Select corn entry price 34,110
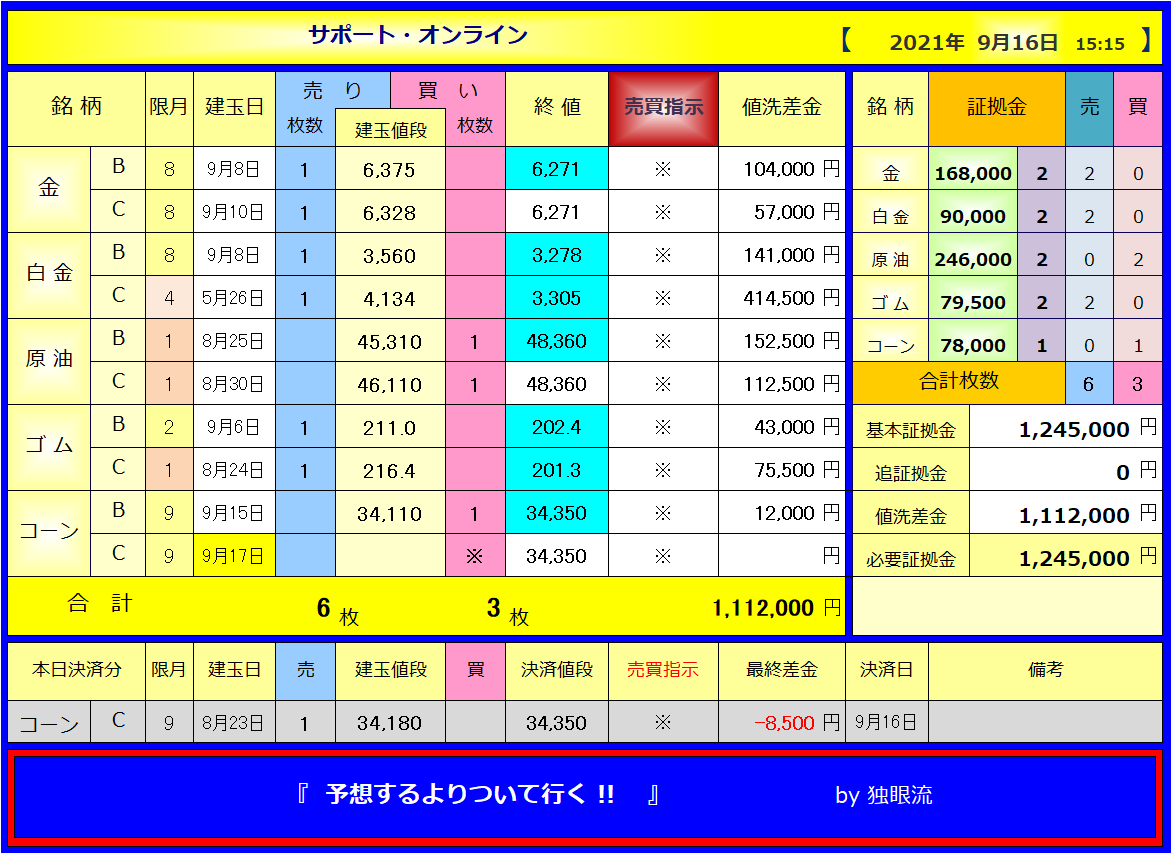 (x=391, y=513)
